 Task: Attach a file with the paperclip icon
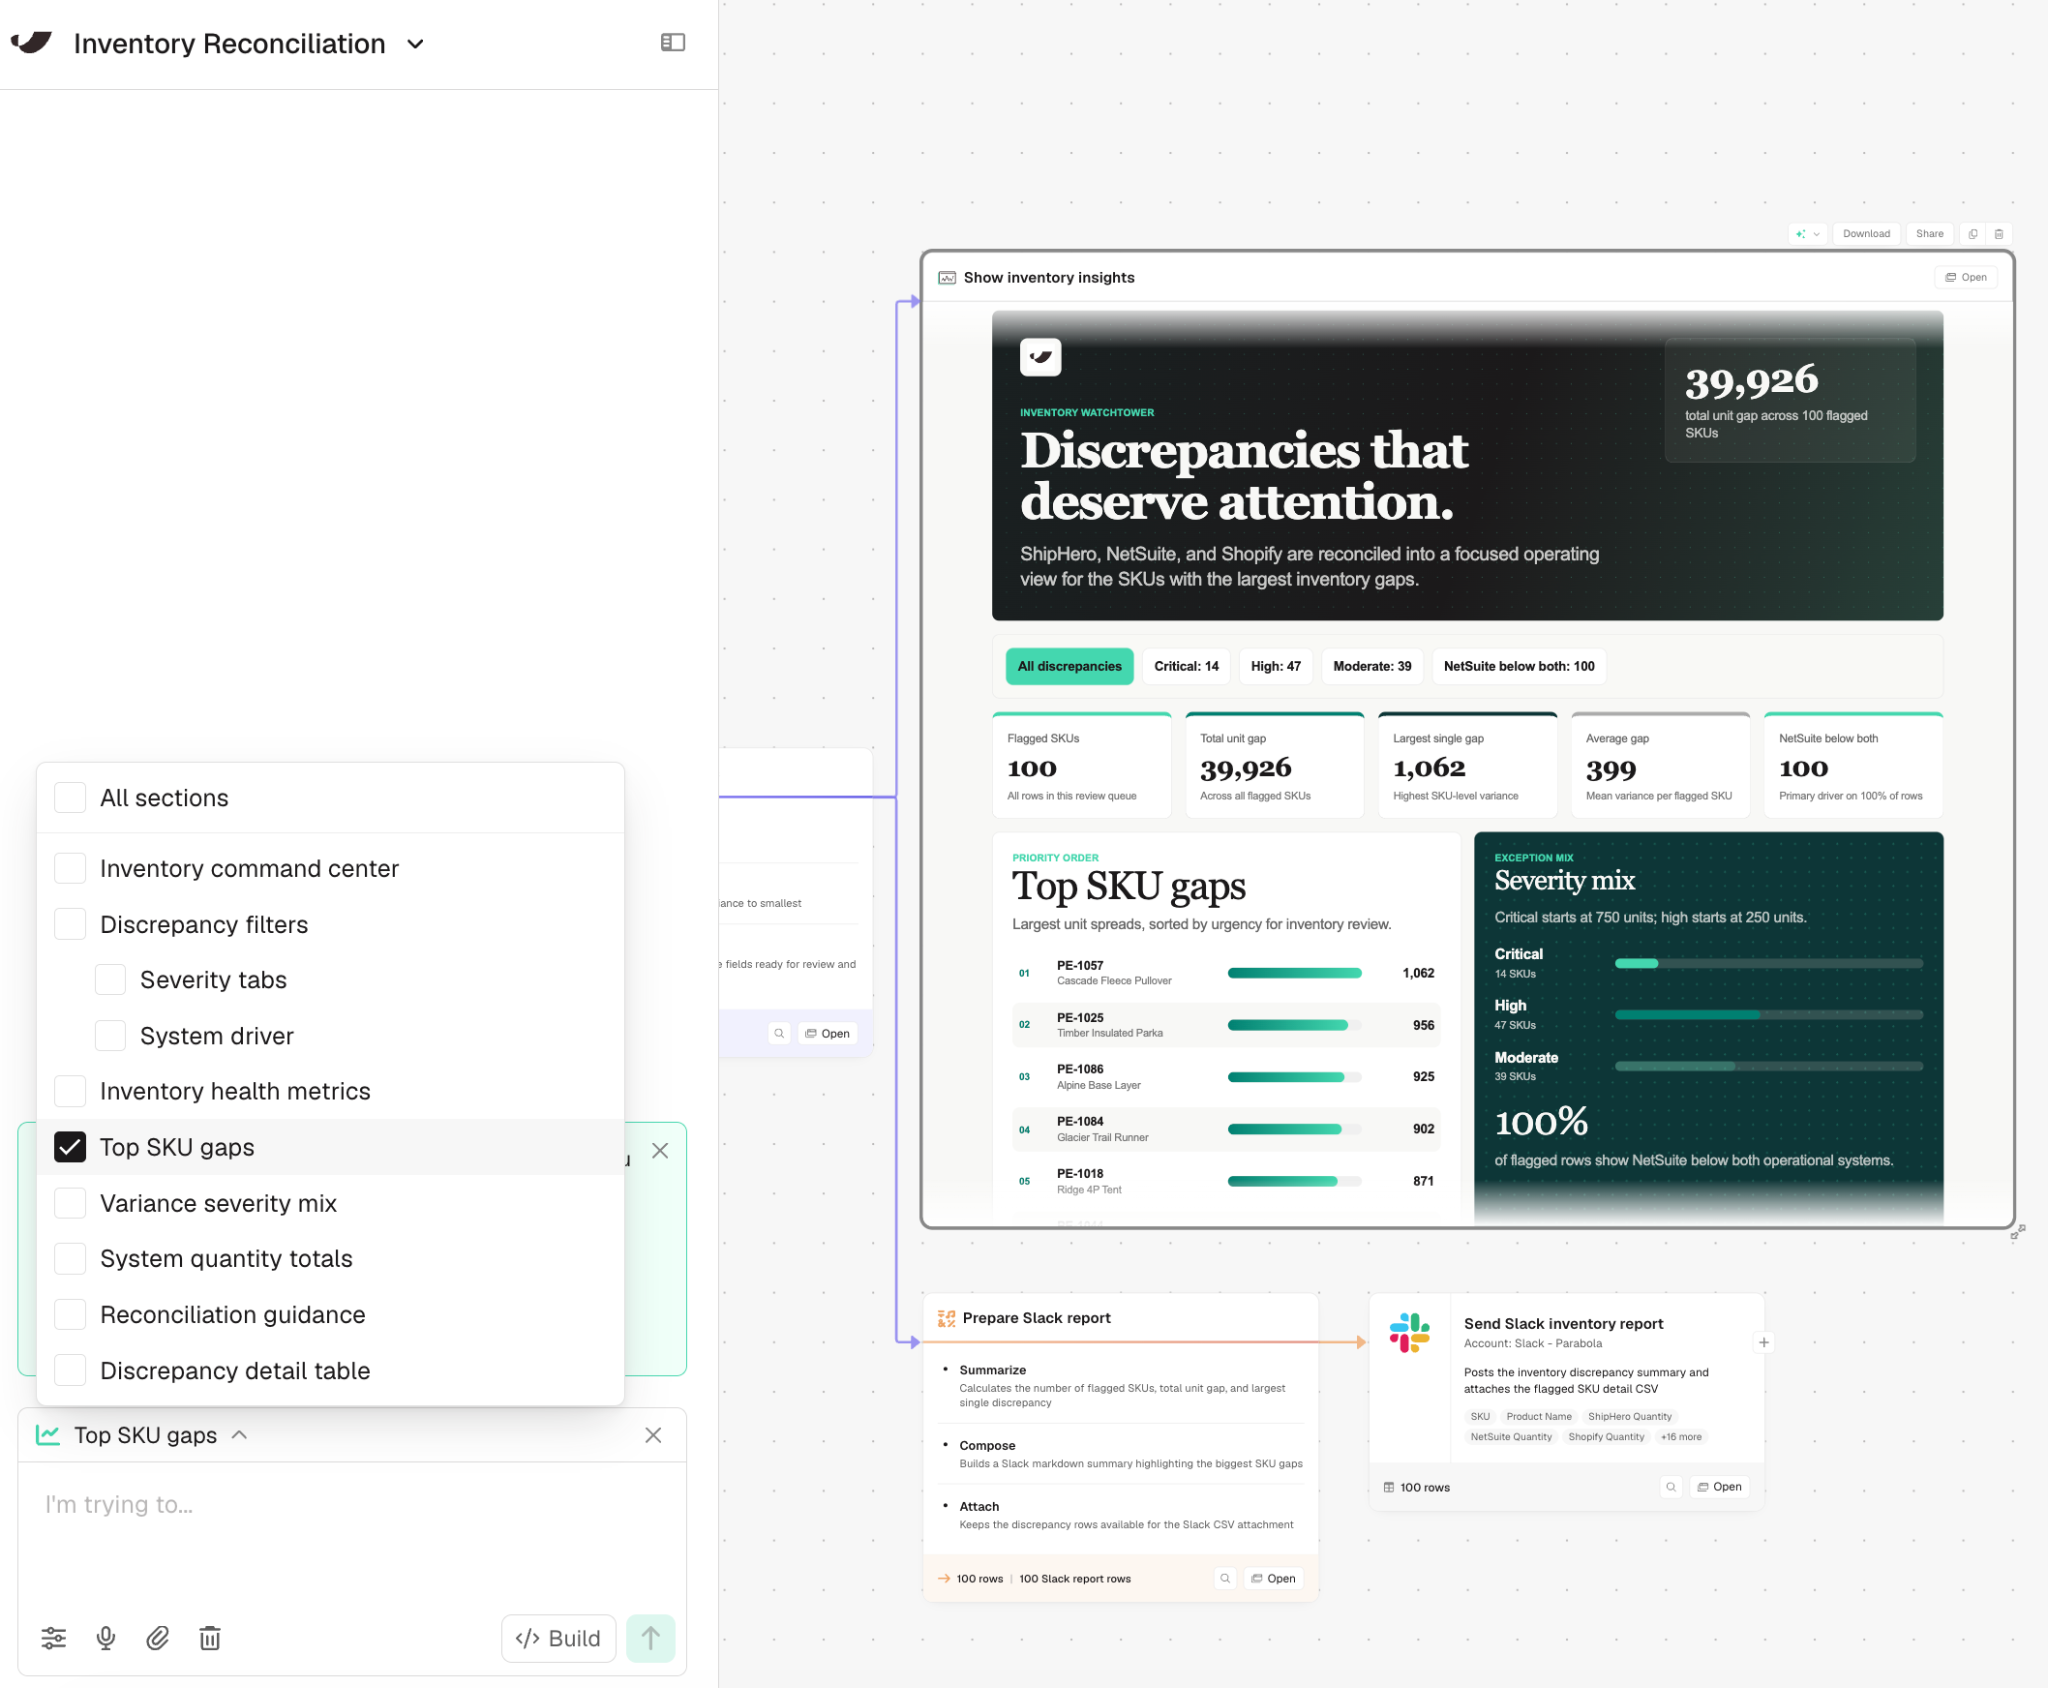point(157,1638)
